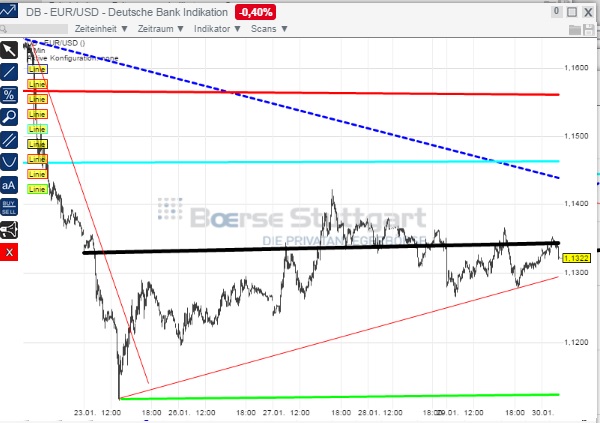The height and width of the screenshot is (423, 600).
Task: Select the second Linie label
Action: (37, 84)
